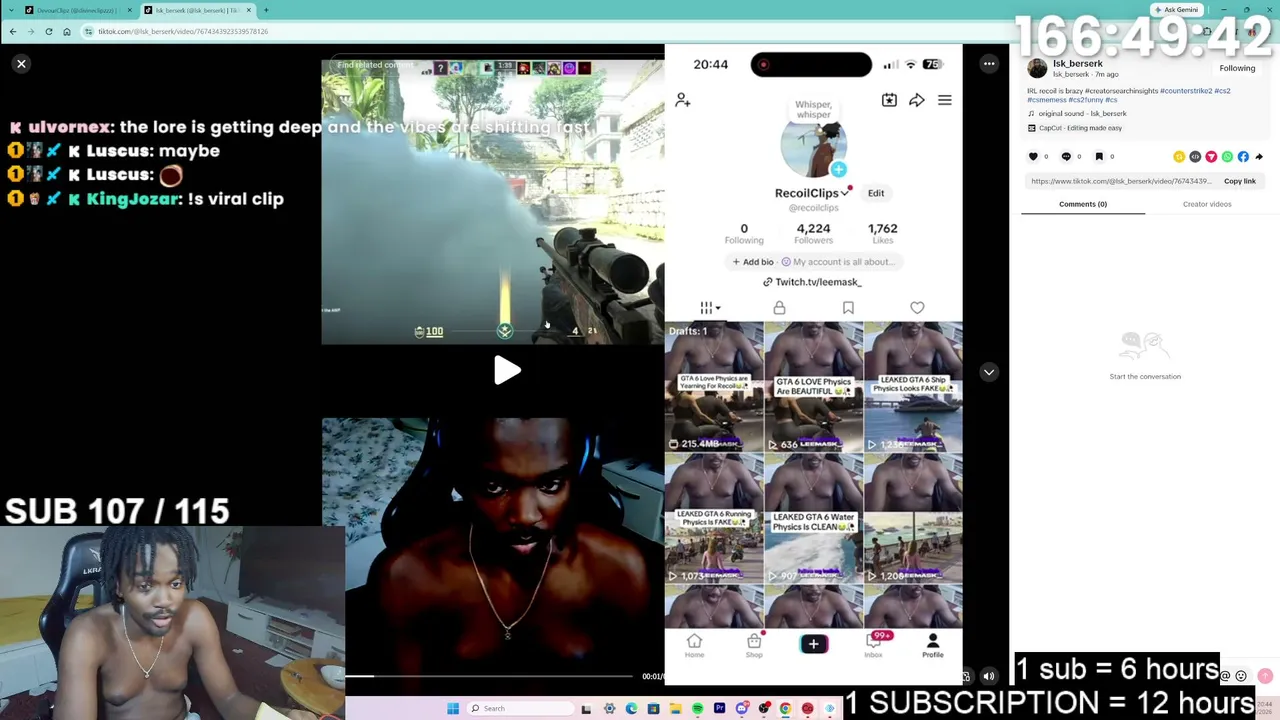Click the Ask Gemini button
Screen dimensions: 1280x720
click(x=1176, y=10)
